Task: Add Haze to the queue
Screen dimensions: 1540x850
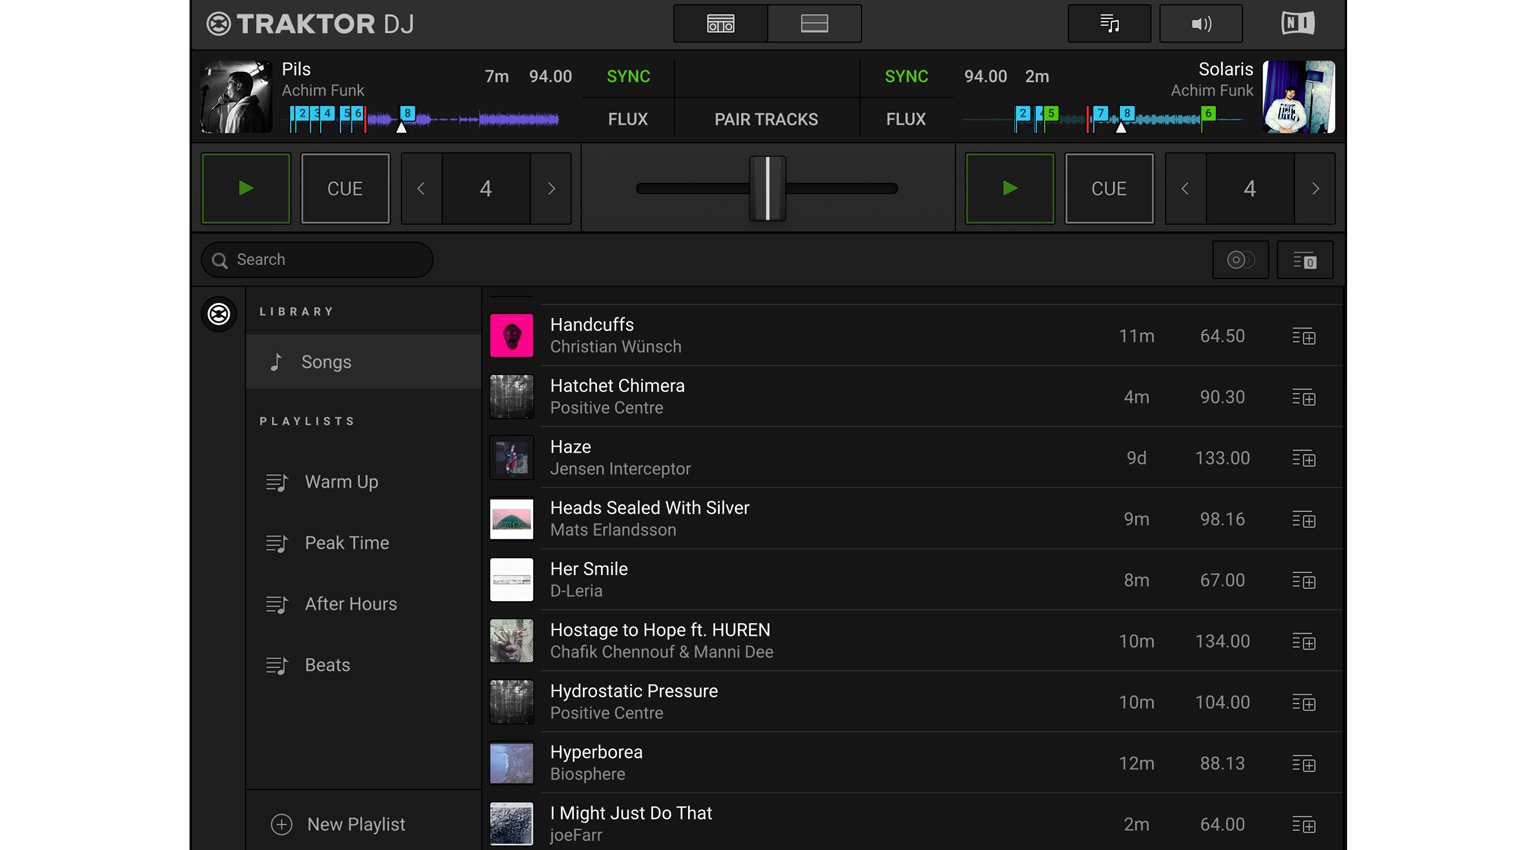Action: [x=1304, y=458]
